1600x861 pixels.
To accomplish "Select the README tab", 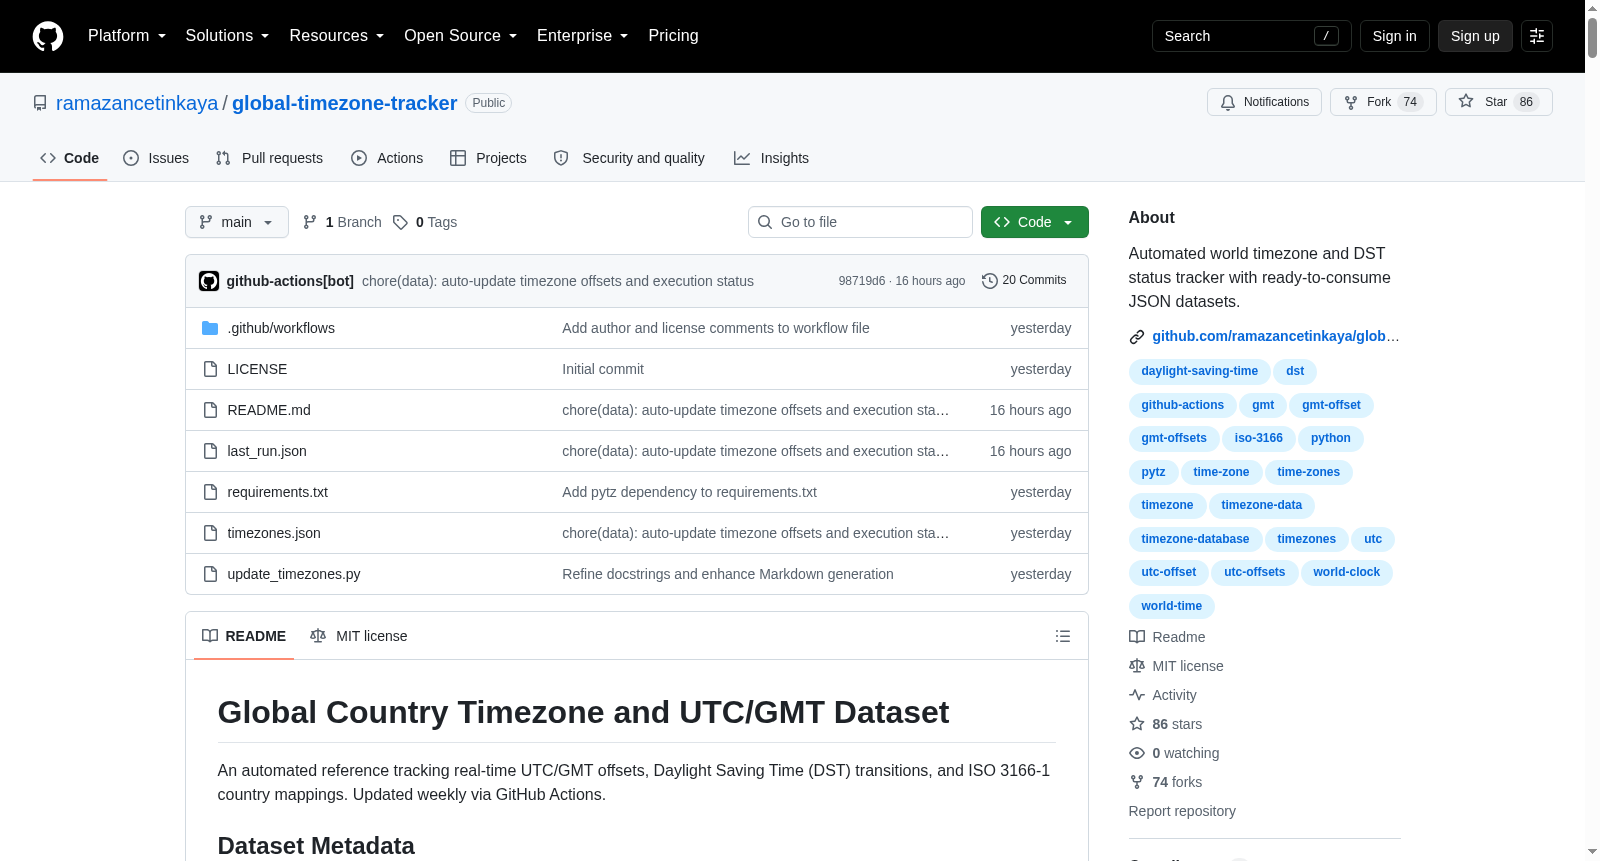I will pos(244,636).
